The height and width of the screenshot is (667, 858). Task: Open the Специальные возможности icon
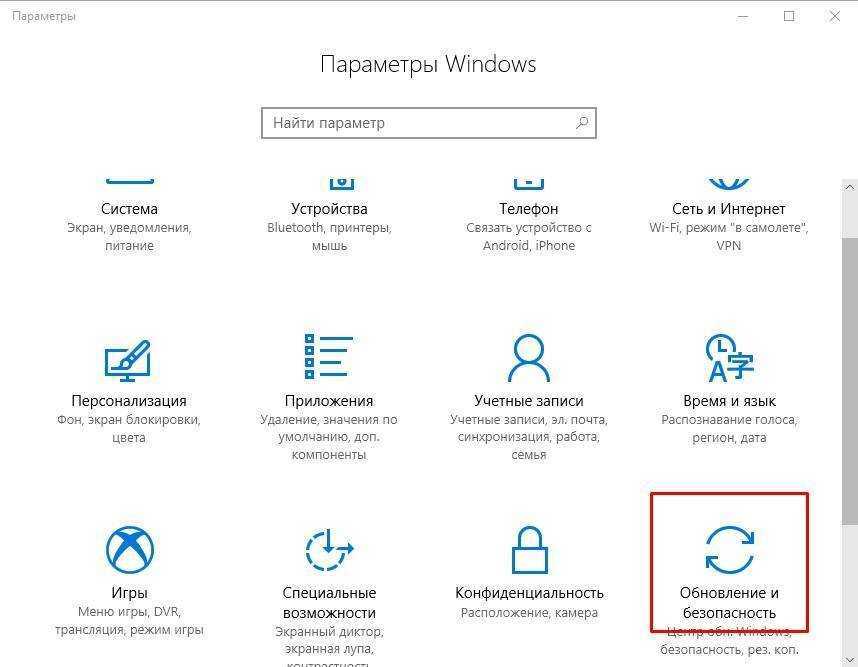click(x=329, y=549)
